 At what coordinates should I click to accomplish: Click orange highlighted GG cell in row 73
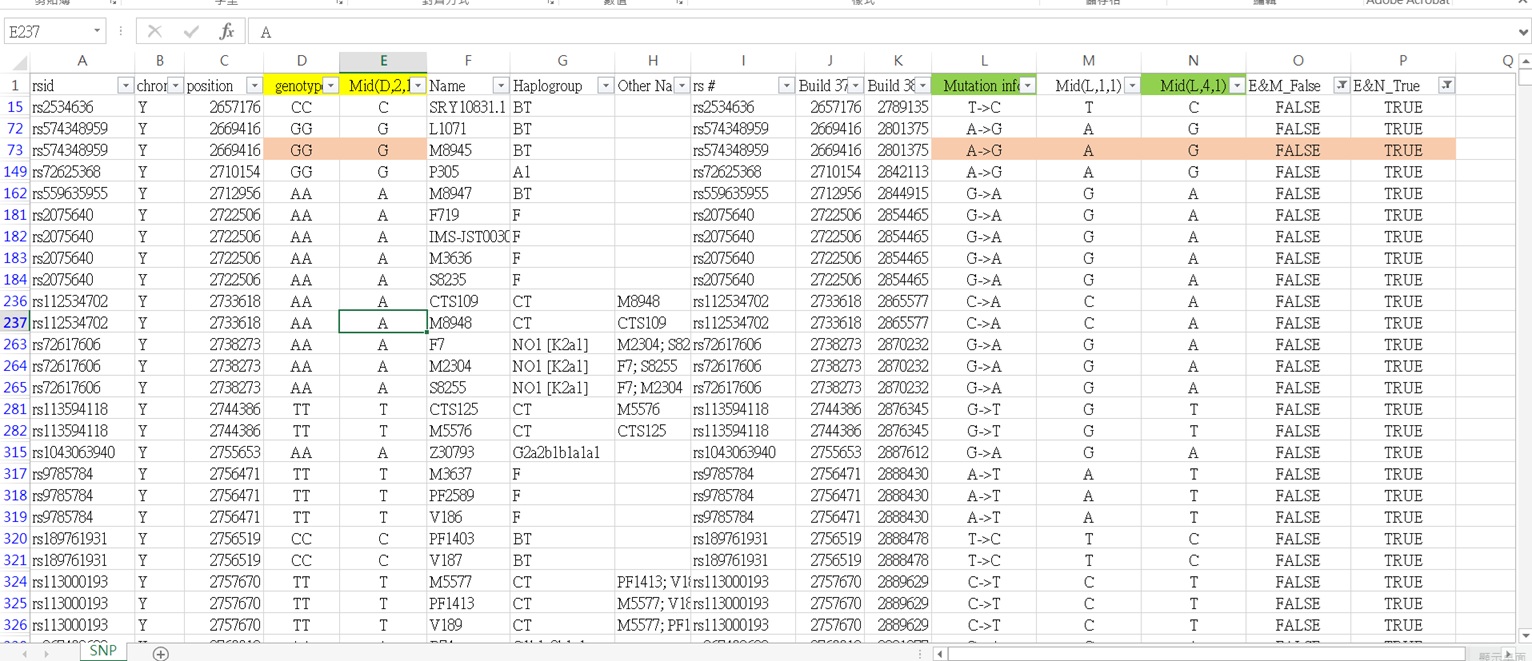(x=301, y=150)
